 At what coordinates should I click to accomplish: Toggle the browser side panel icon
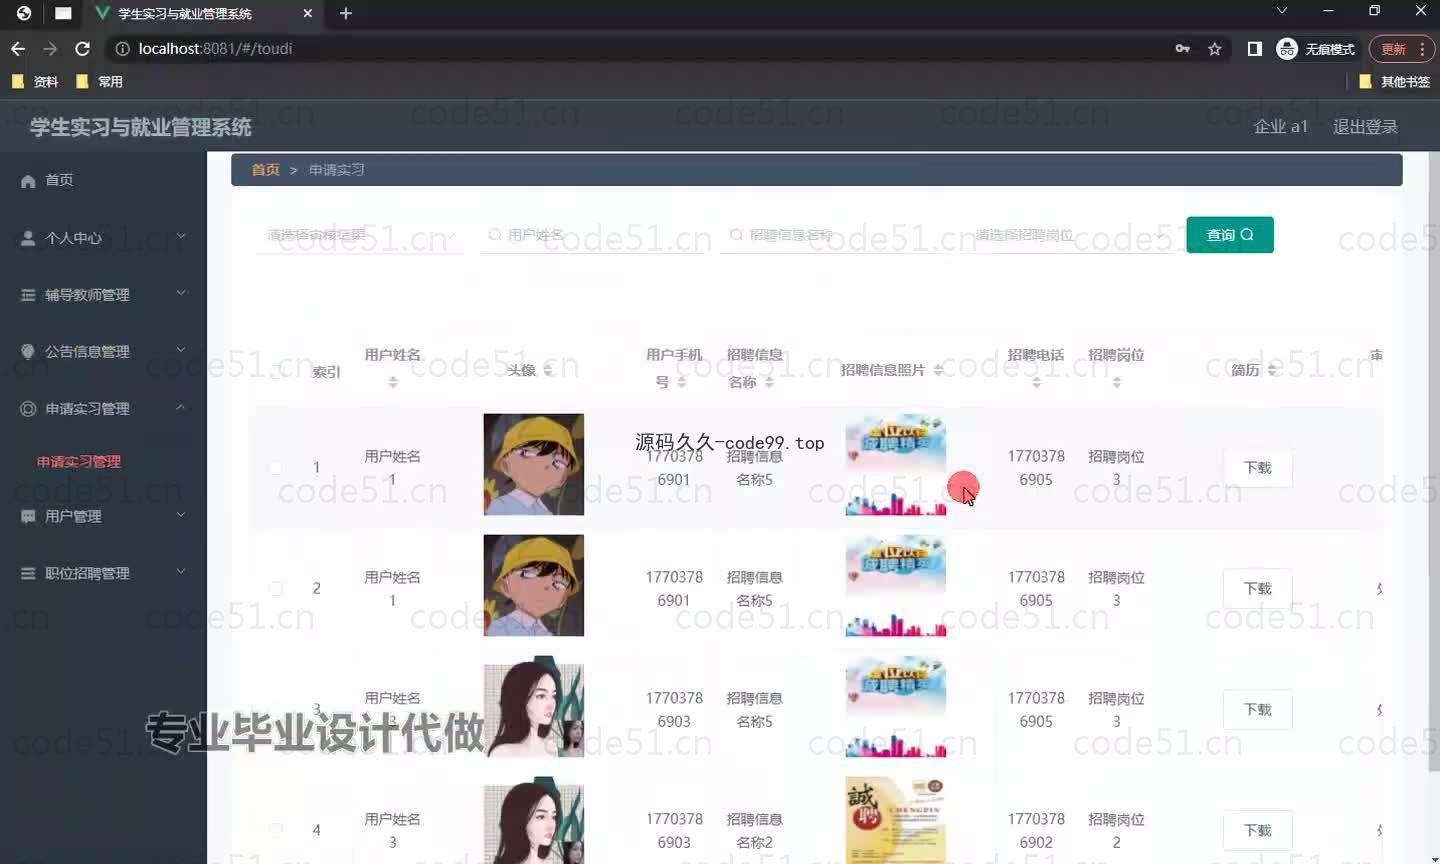[x=1255, y=48]
